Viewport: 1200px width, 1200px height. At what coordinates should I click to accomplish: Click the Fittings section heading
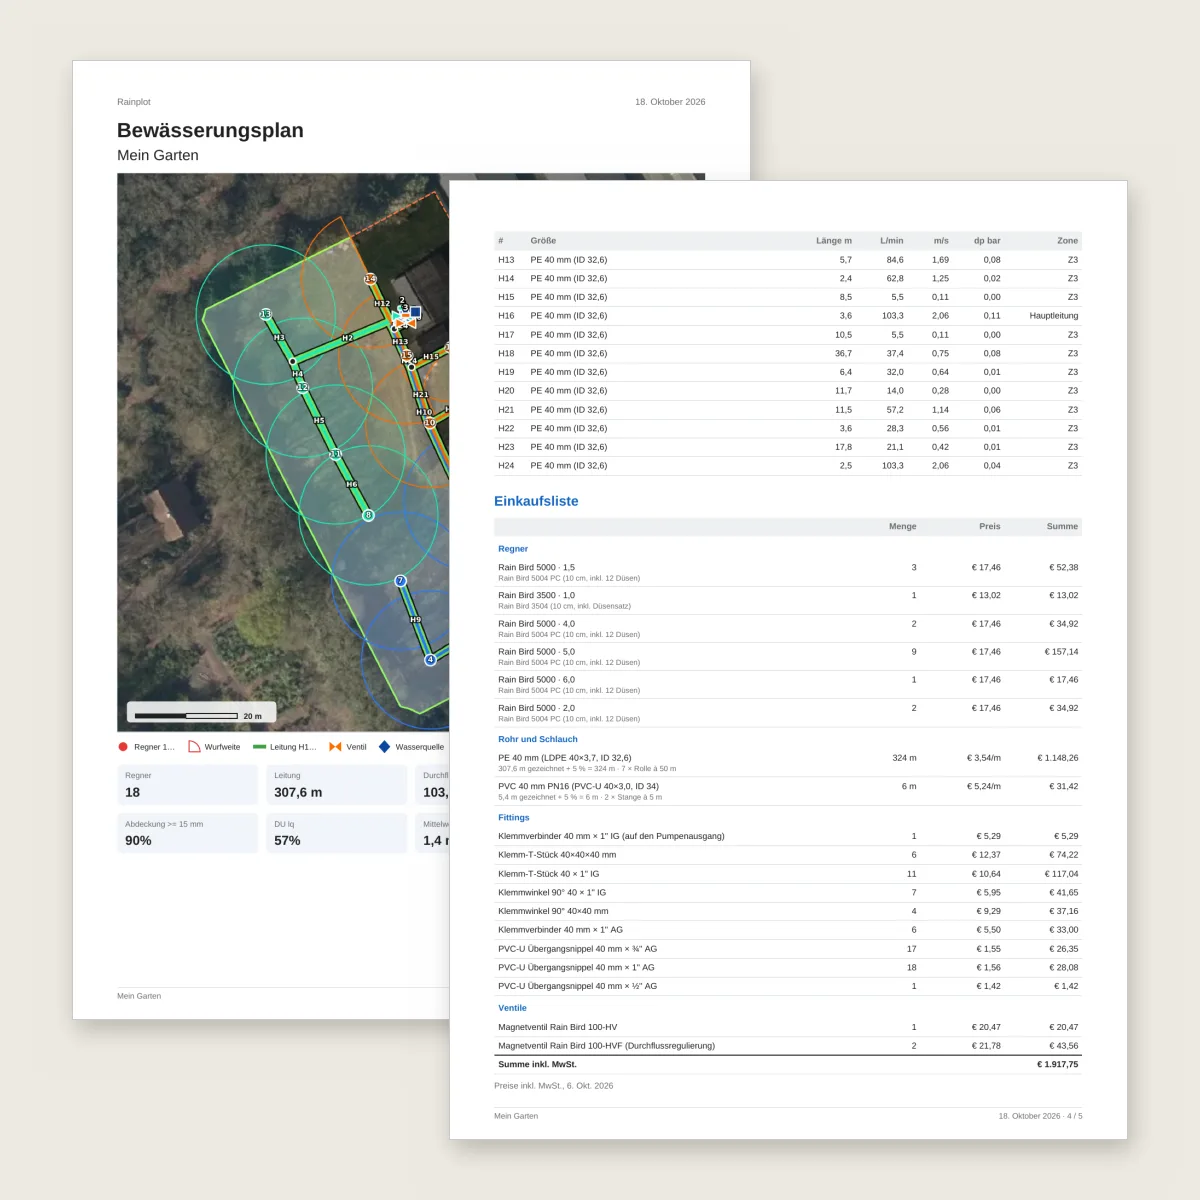(514, 818)
